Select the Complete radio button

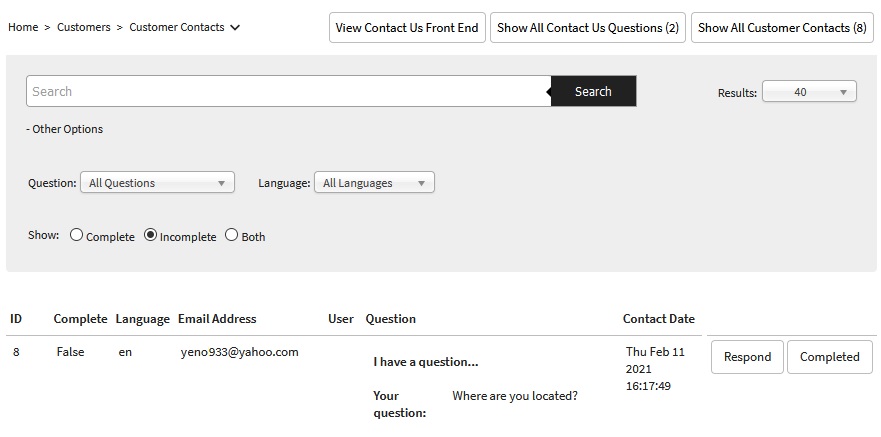tap(76, 236)
